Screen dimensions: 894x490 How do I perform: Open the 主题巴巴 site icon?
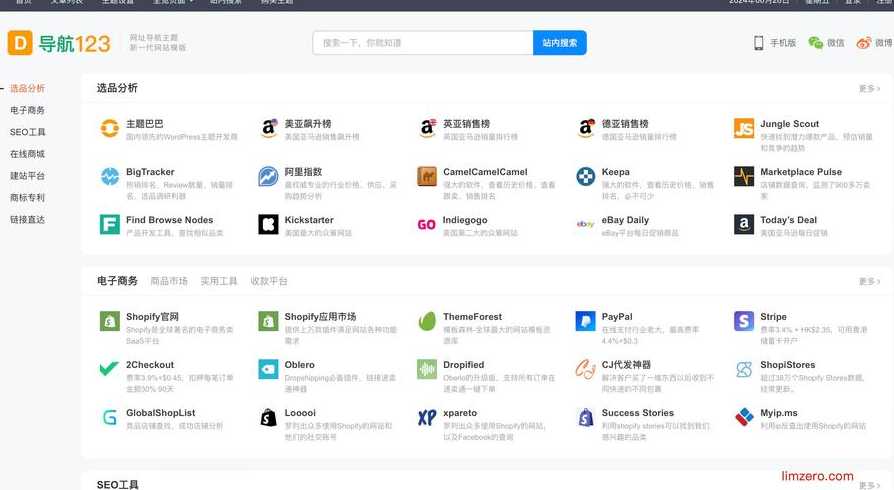tap(109, 128)
